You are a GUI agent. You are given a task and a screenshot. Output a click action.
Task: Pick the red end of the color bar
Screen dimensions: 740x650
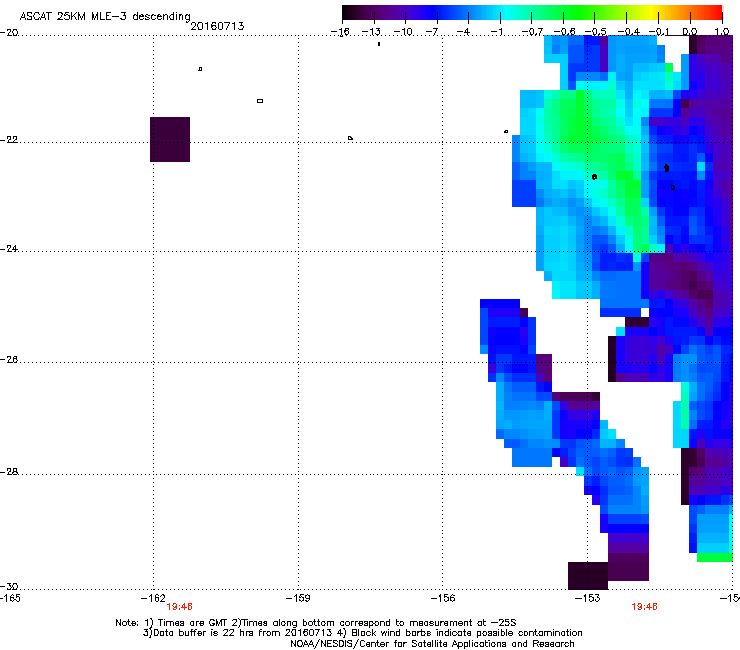715,13
